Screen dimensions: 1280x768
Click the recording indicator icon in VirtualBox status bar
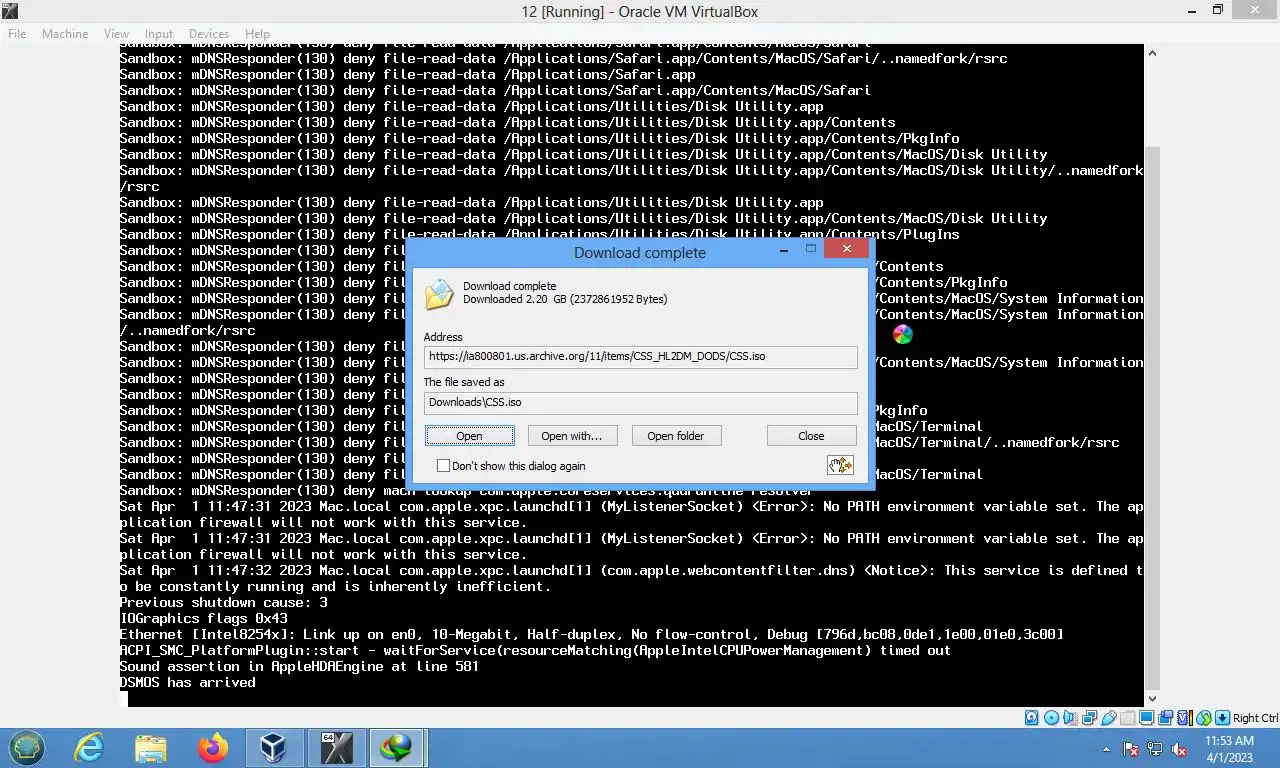(1165, 718)
